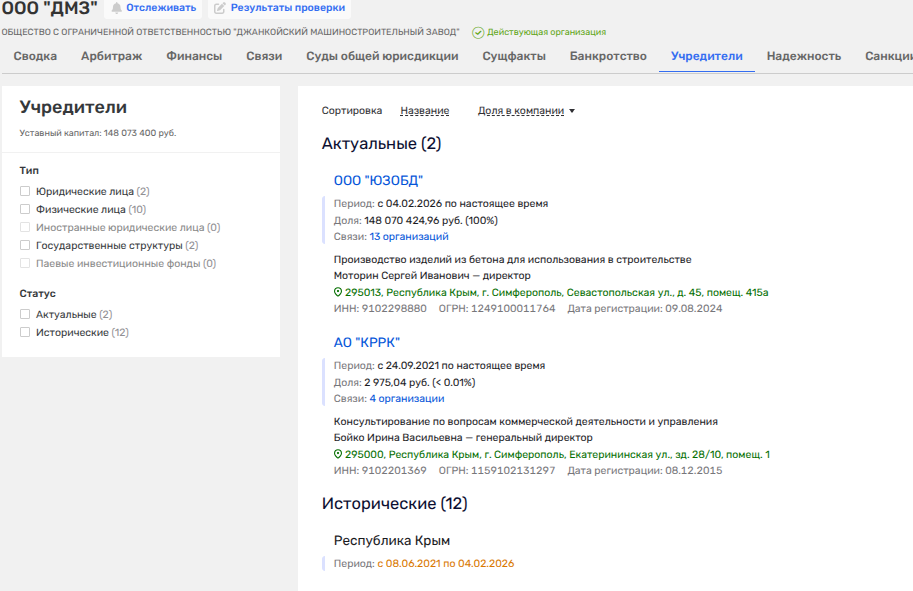
Task: Click the Отслеживать button
Action: coord(153,8)
